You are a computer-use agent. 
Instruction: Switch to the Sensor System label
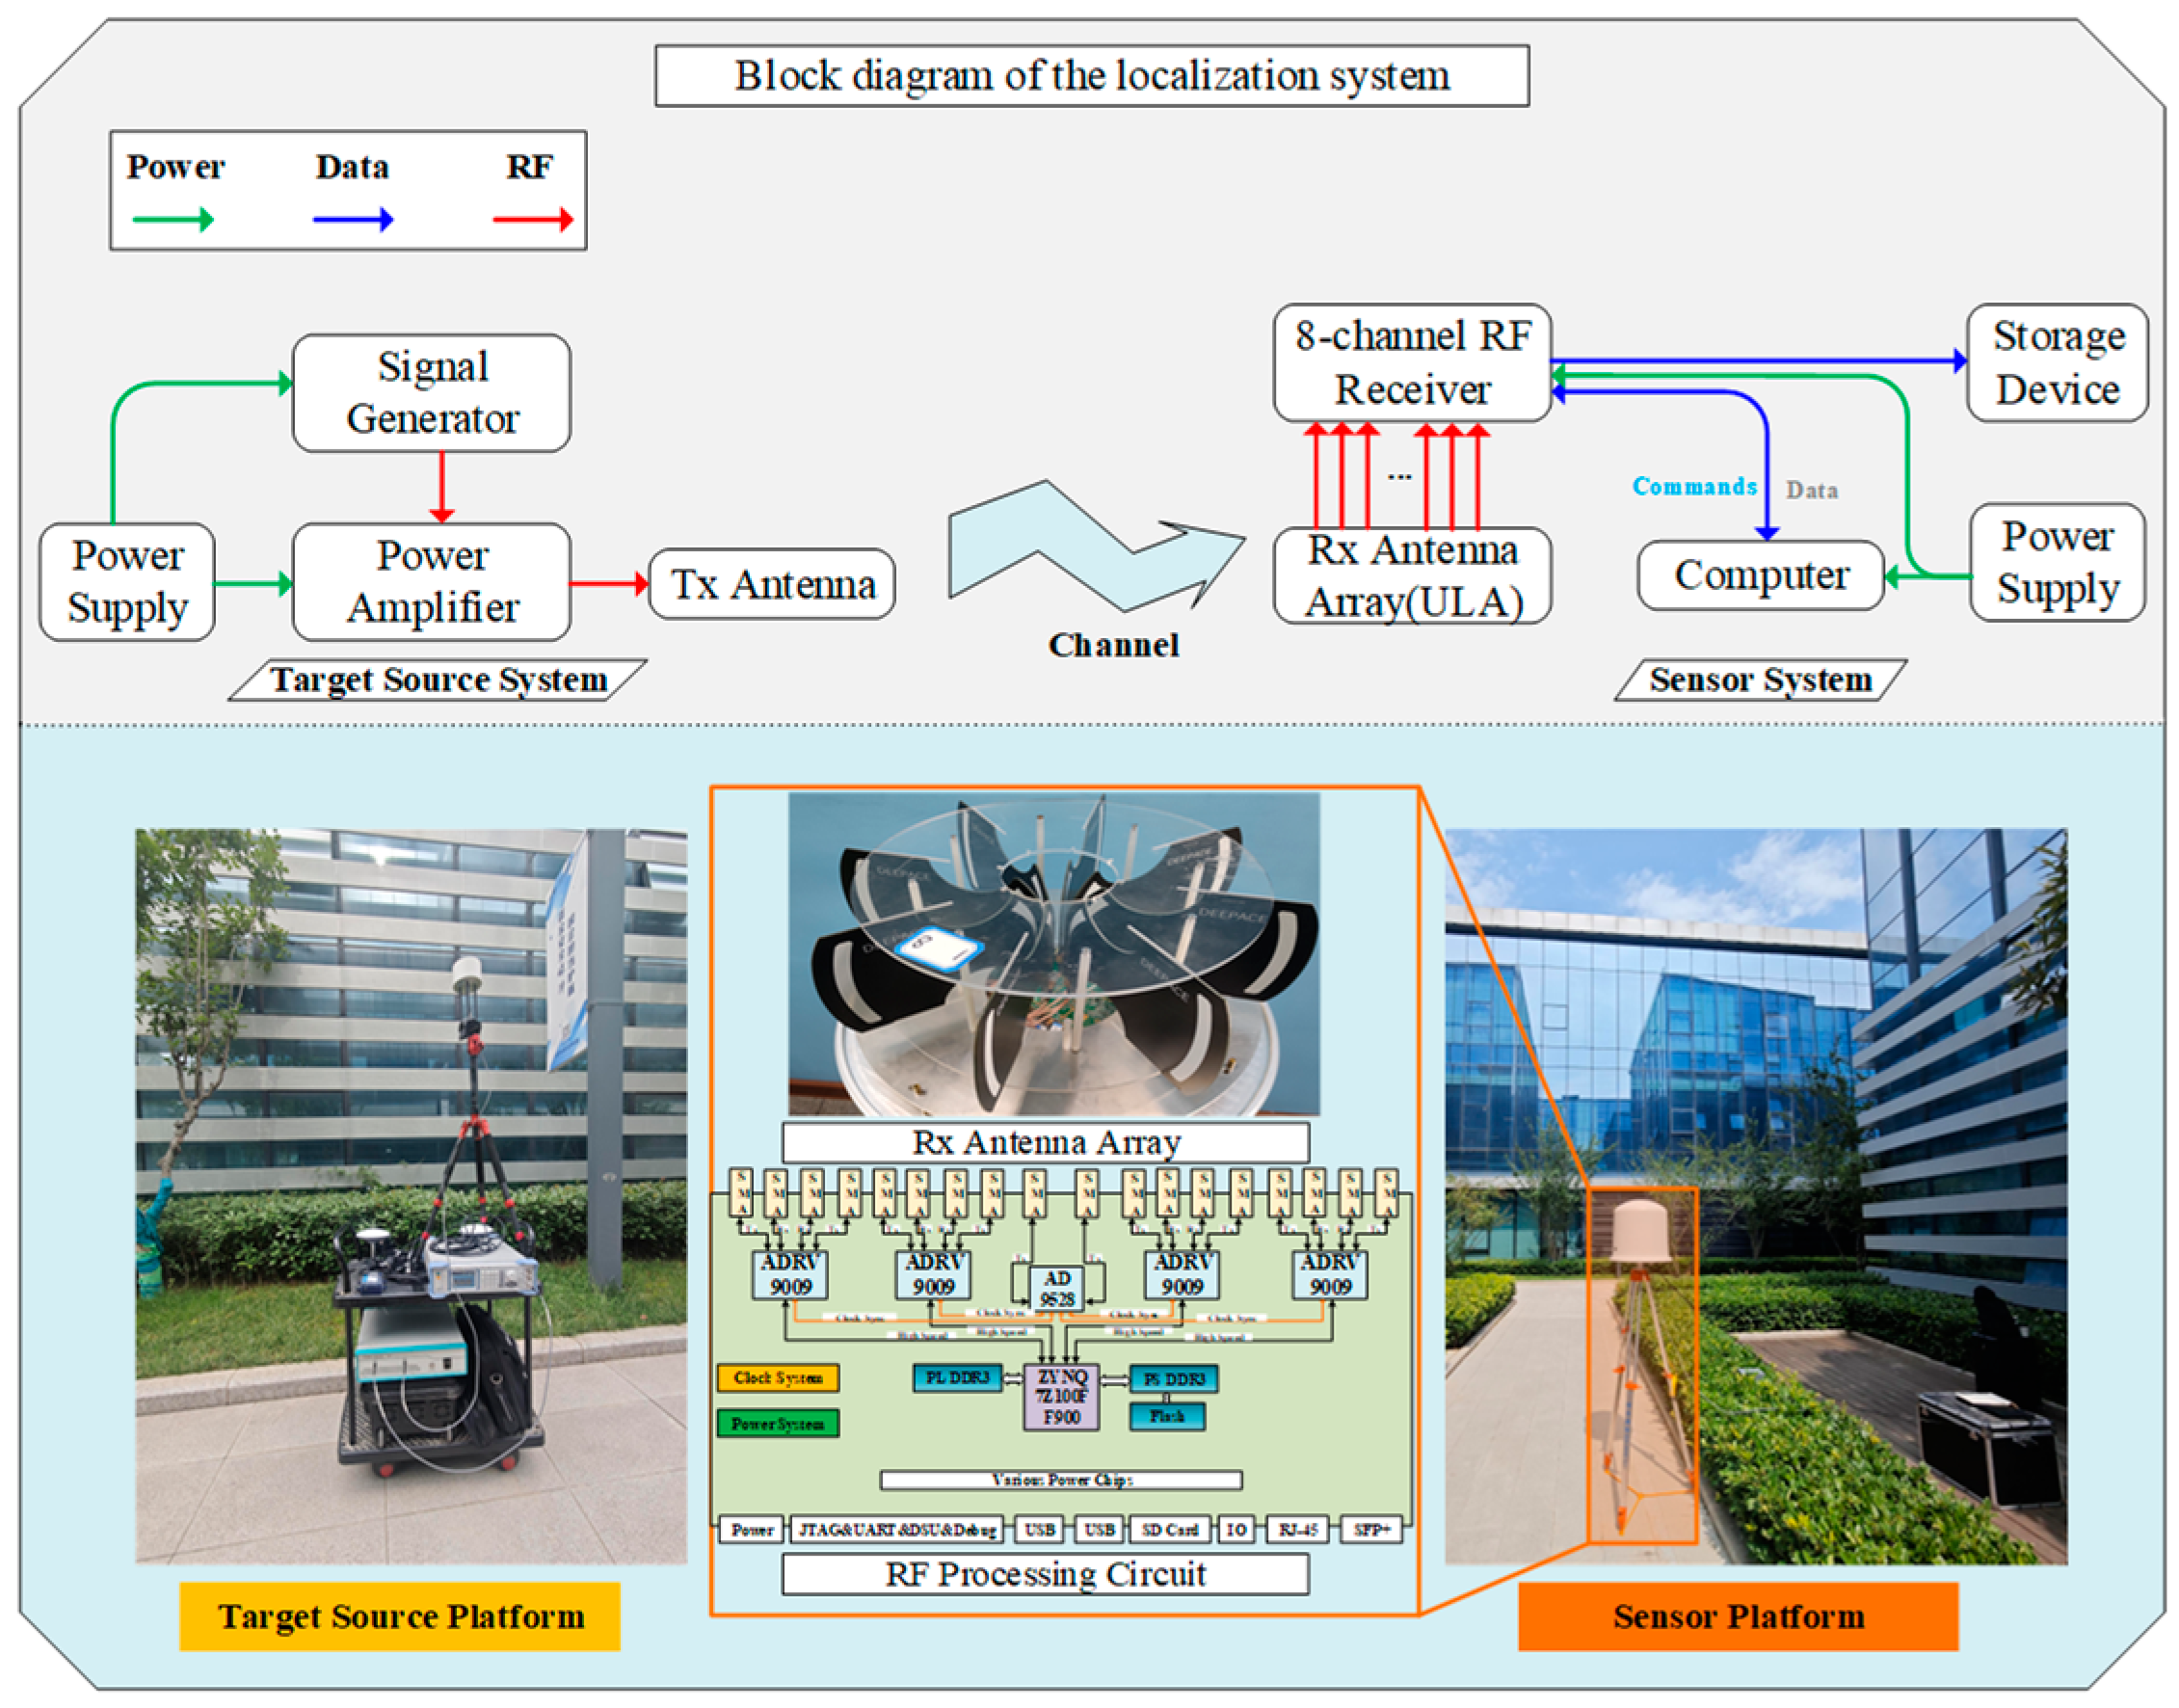pyautogui.click(x=1761, y=680)
